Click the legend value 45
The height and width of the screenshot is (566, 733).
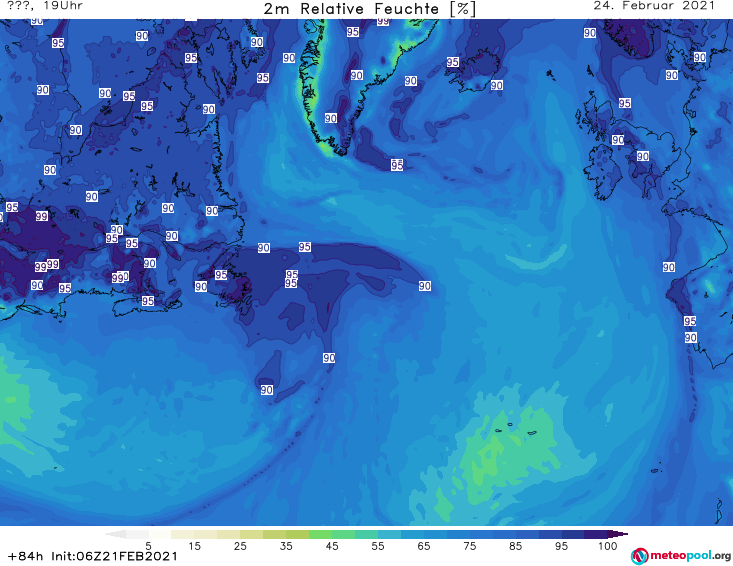332,546
